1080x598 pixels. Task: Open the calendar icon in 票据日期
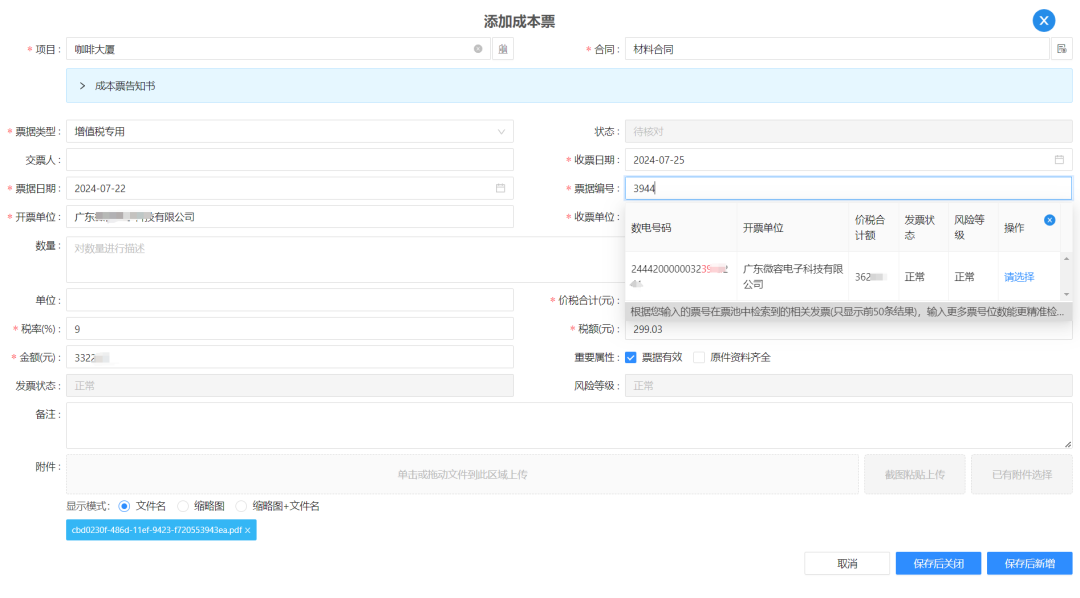tap(500, 188)
